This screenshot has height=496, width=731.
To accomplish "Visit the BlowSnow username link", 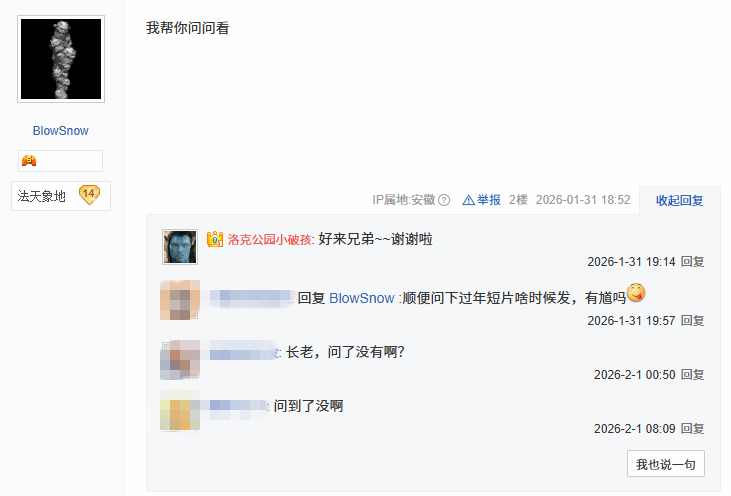I will 61,131.
